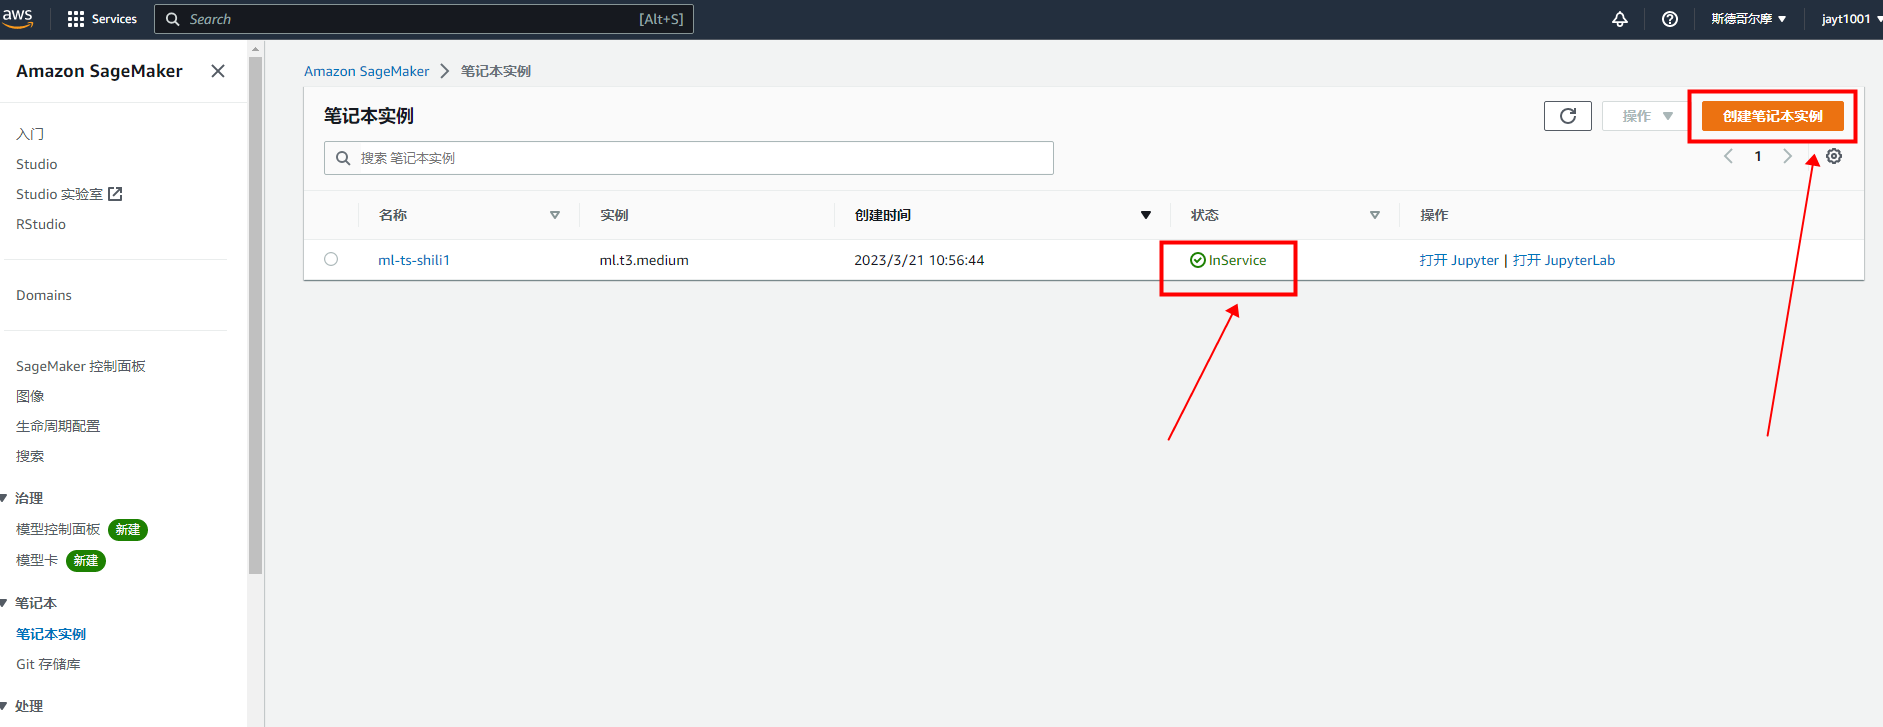
Task: Click the page number 1
Action: pyautogui.click(x=1758, y=156)
